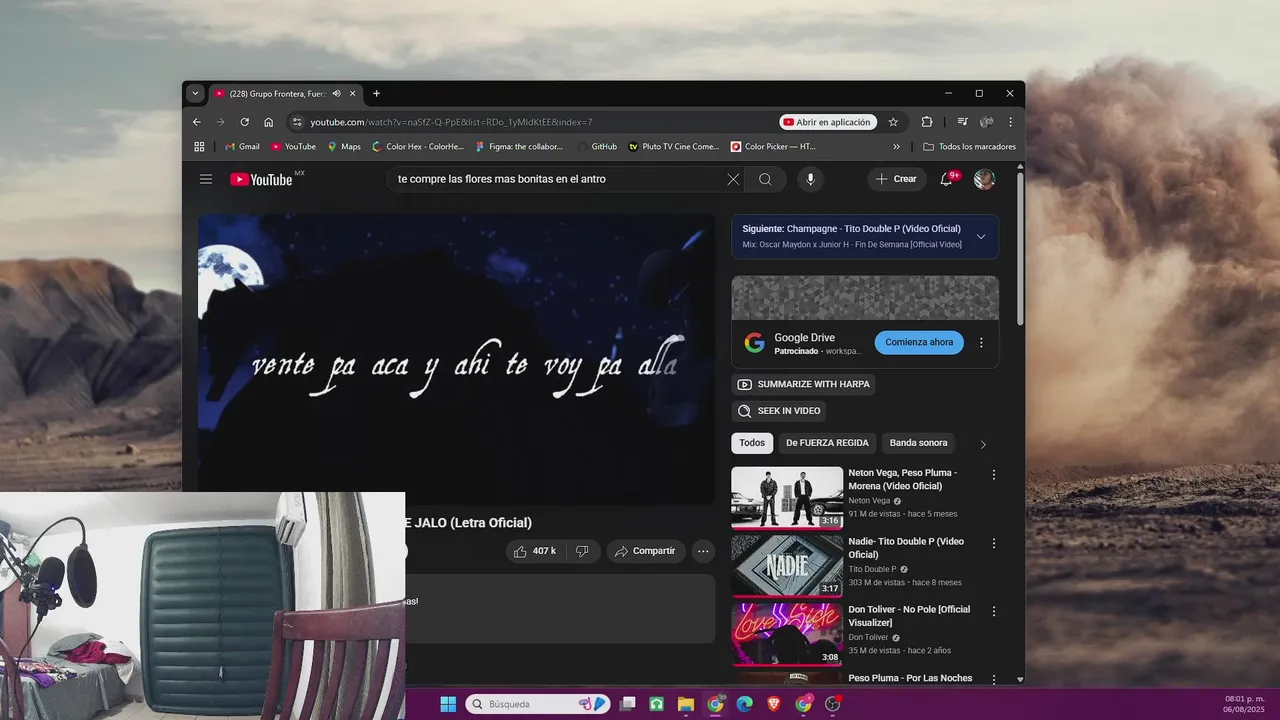The width and height of the screenshot is (1280, 720).
Task: Reload the page in Chrome
Action: pos(244,122)
